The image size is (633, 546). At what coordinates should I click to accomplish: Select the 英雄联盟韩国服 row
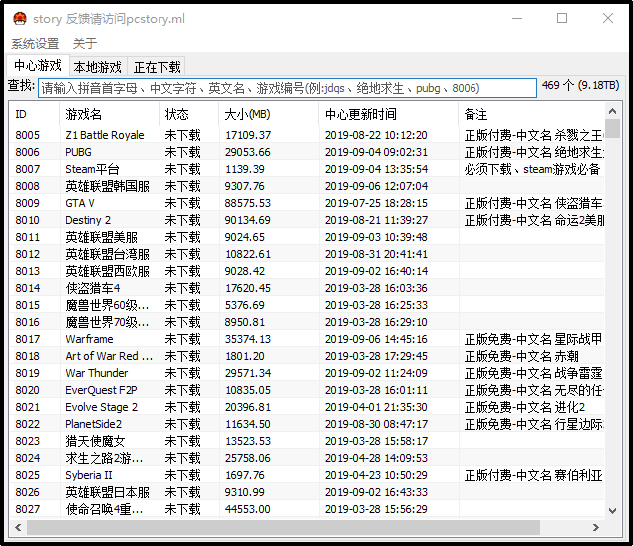point(307,186)
